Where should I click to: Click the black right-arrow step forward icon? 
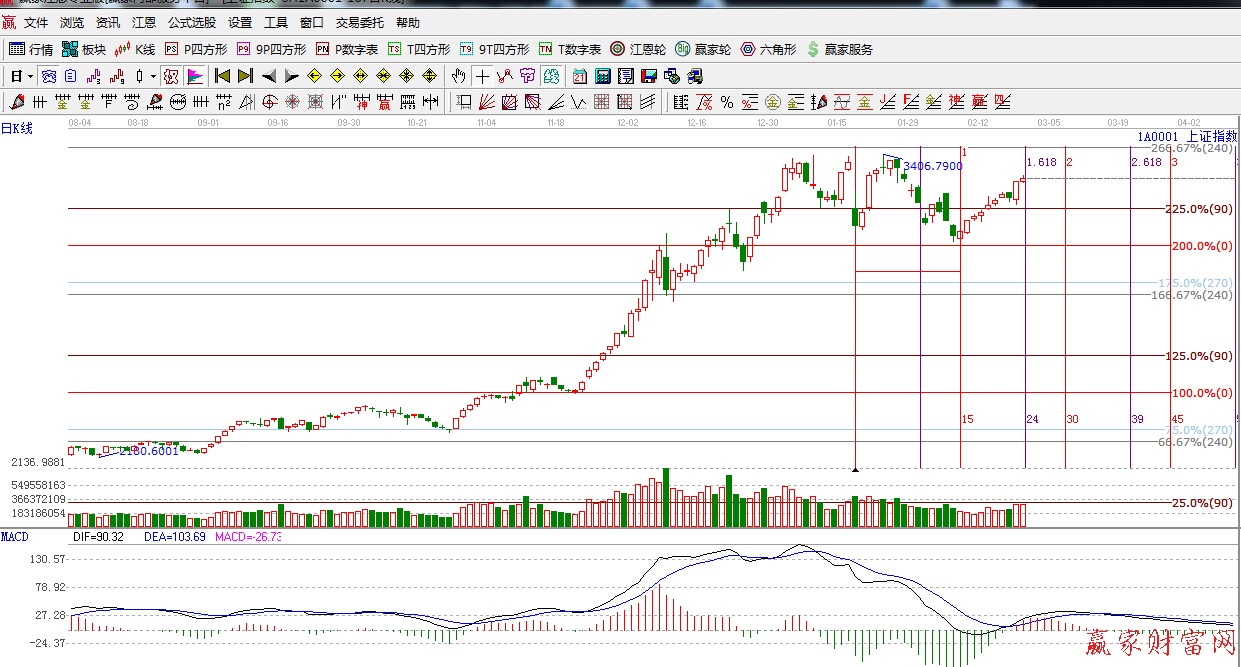pyautogui.click(x=291, y=76)
